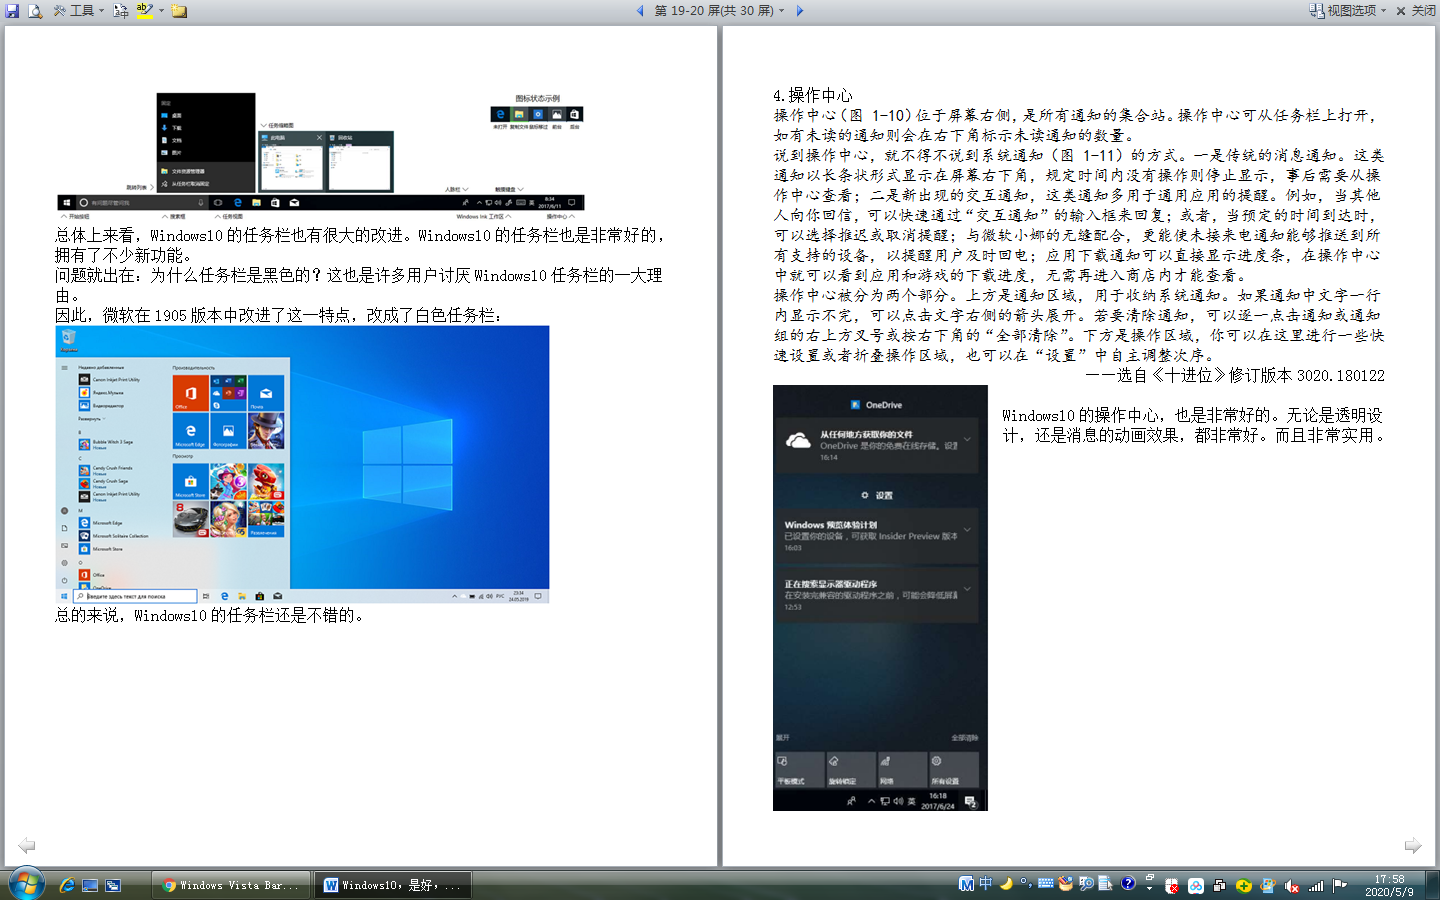Viewport: 1440px width, 900px height.
Task: Flip back with the bottom-left page arrow
Action: click(27, 846)
